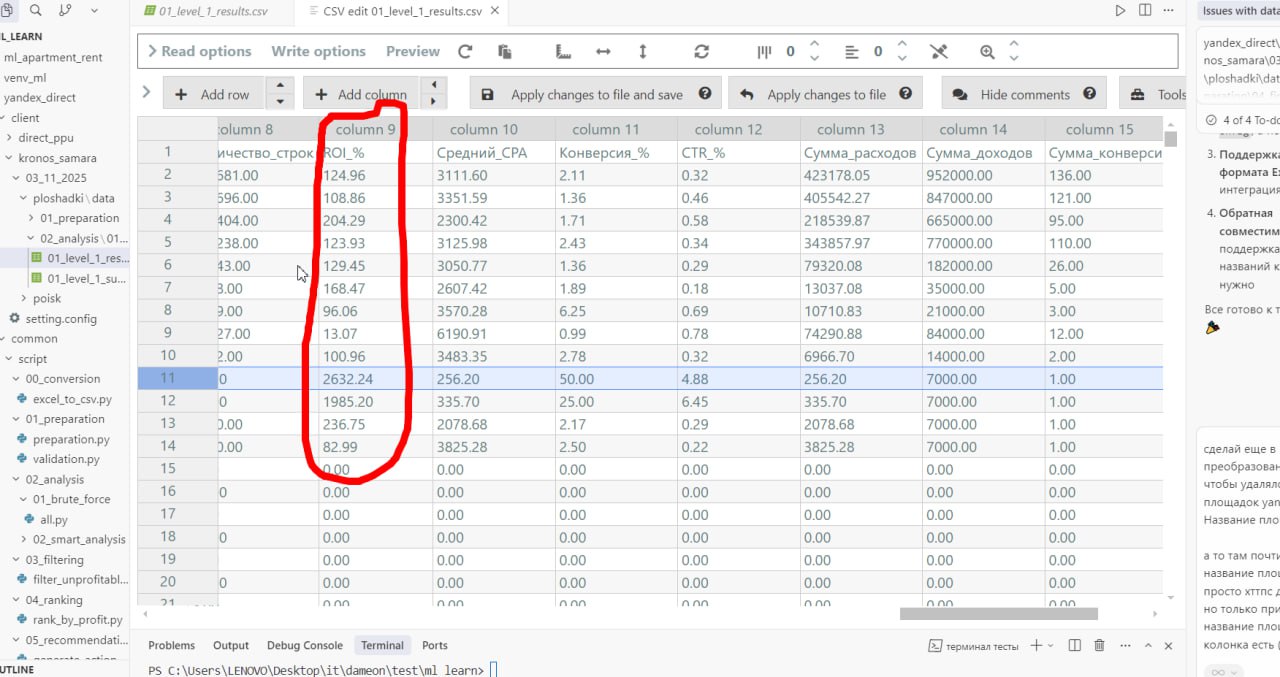Viewport: 1280px width, 677px height.
Task: Click the Add row button
Action: [x=212, y=95]
